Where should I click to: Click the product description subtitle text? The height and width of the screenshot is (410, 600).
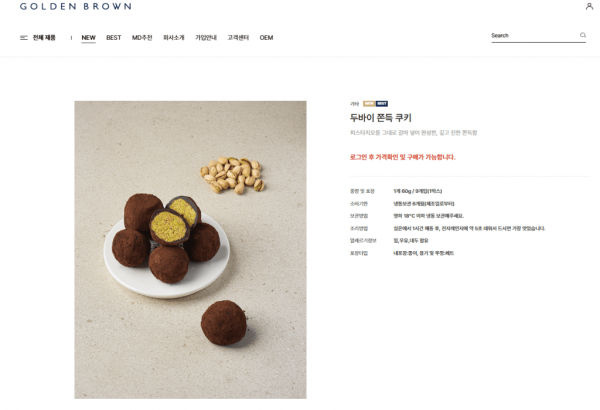tap(414, 133)
